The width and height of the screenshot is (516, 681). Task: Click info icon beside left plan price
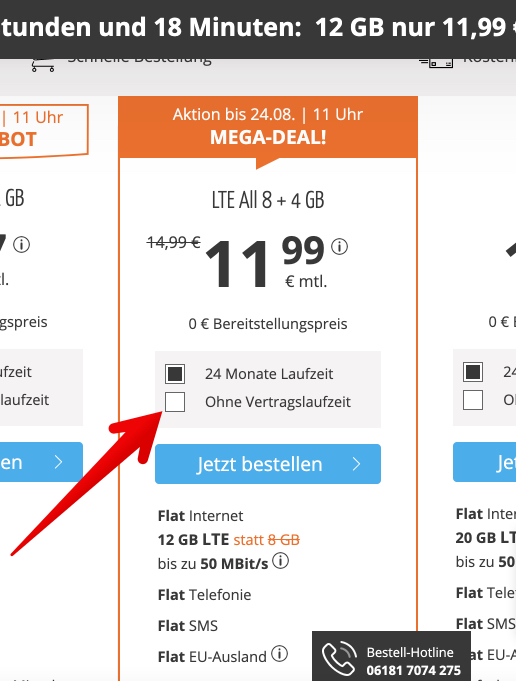coord(21,245)
